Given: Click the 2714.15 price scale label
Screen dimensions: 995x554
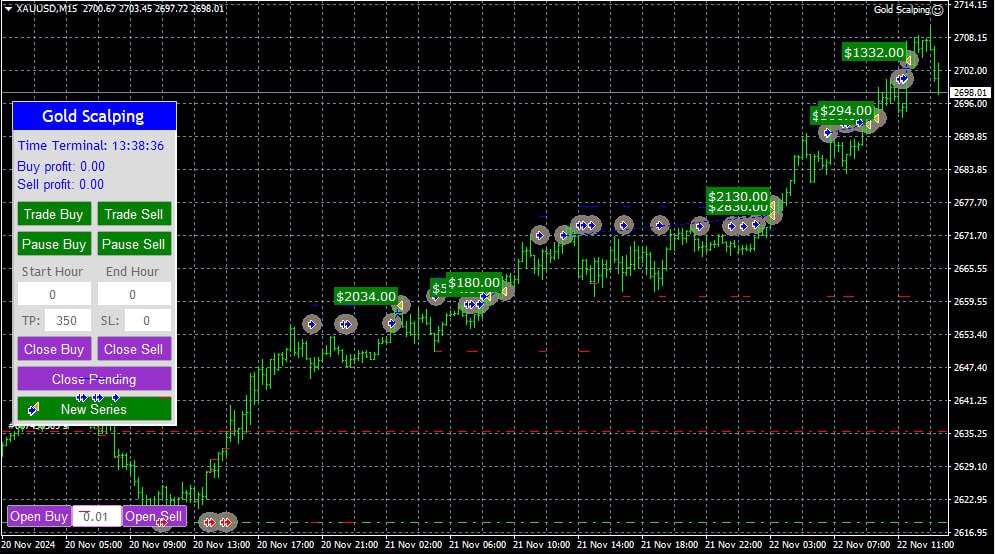Looking at the screenshot, I should 970,5.
